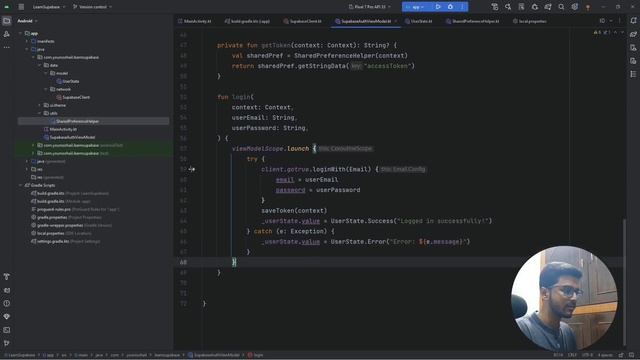Screen dimensions: 640x360
Task: Open Resource Manager in left strip
Action: pyautogui.click(x=7, y=34)
